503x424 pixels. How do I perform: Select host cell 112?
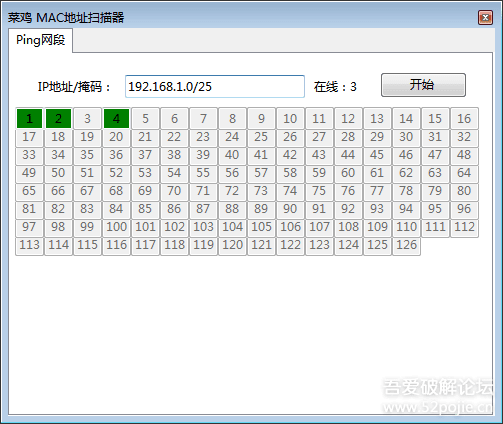click(x=464, y=227)
